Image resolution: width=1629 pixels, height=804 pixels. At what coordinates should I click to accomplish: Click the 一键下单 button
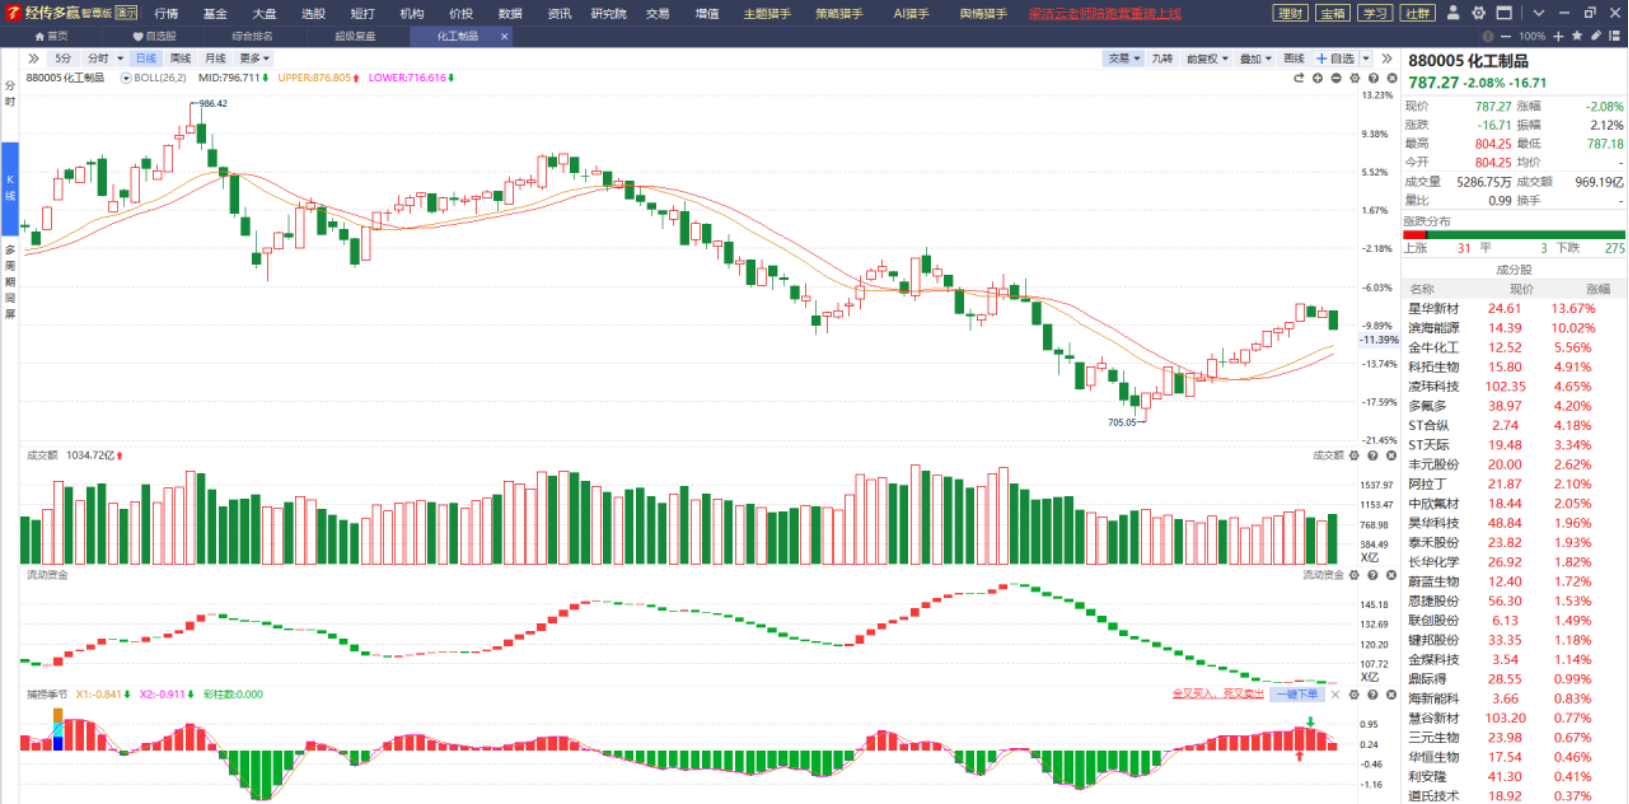tap(1297, 694)
